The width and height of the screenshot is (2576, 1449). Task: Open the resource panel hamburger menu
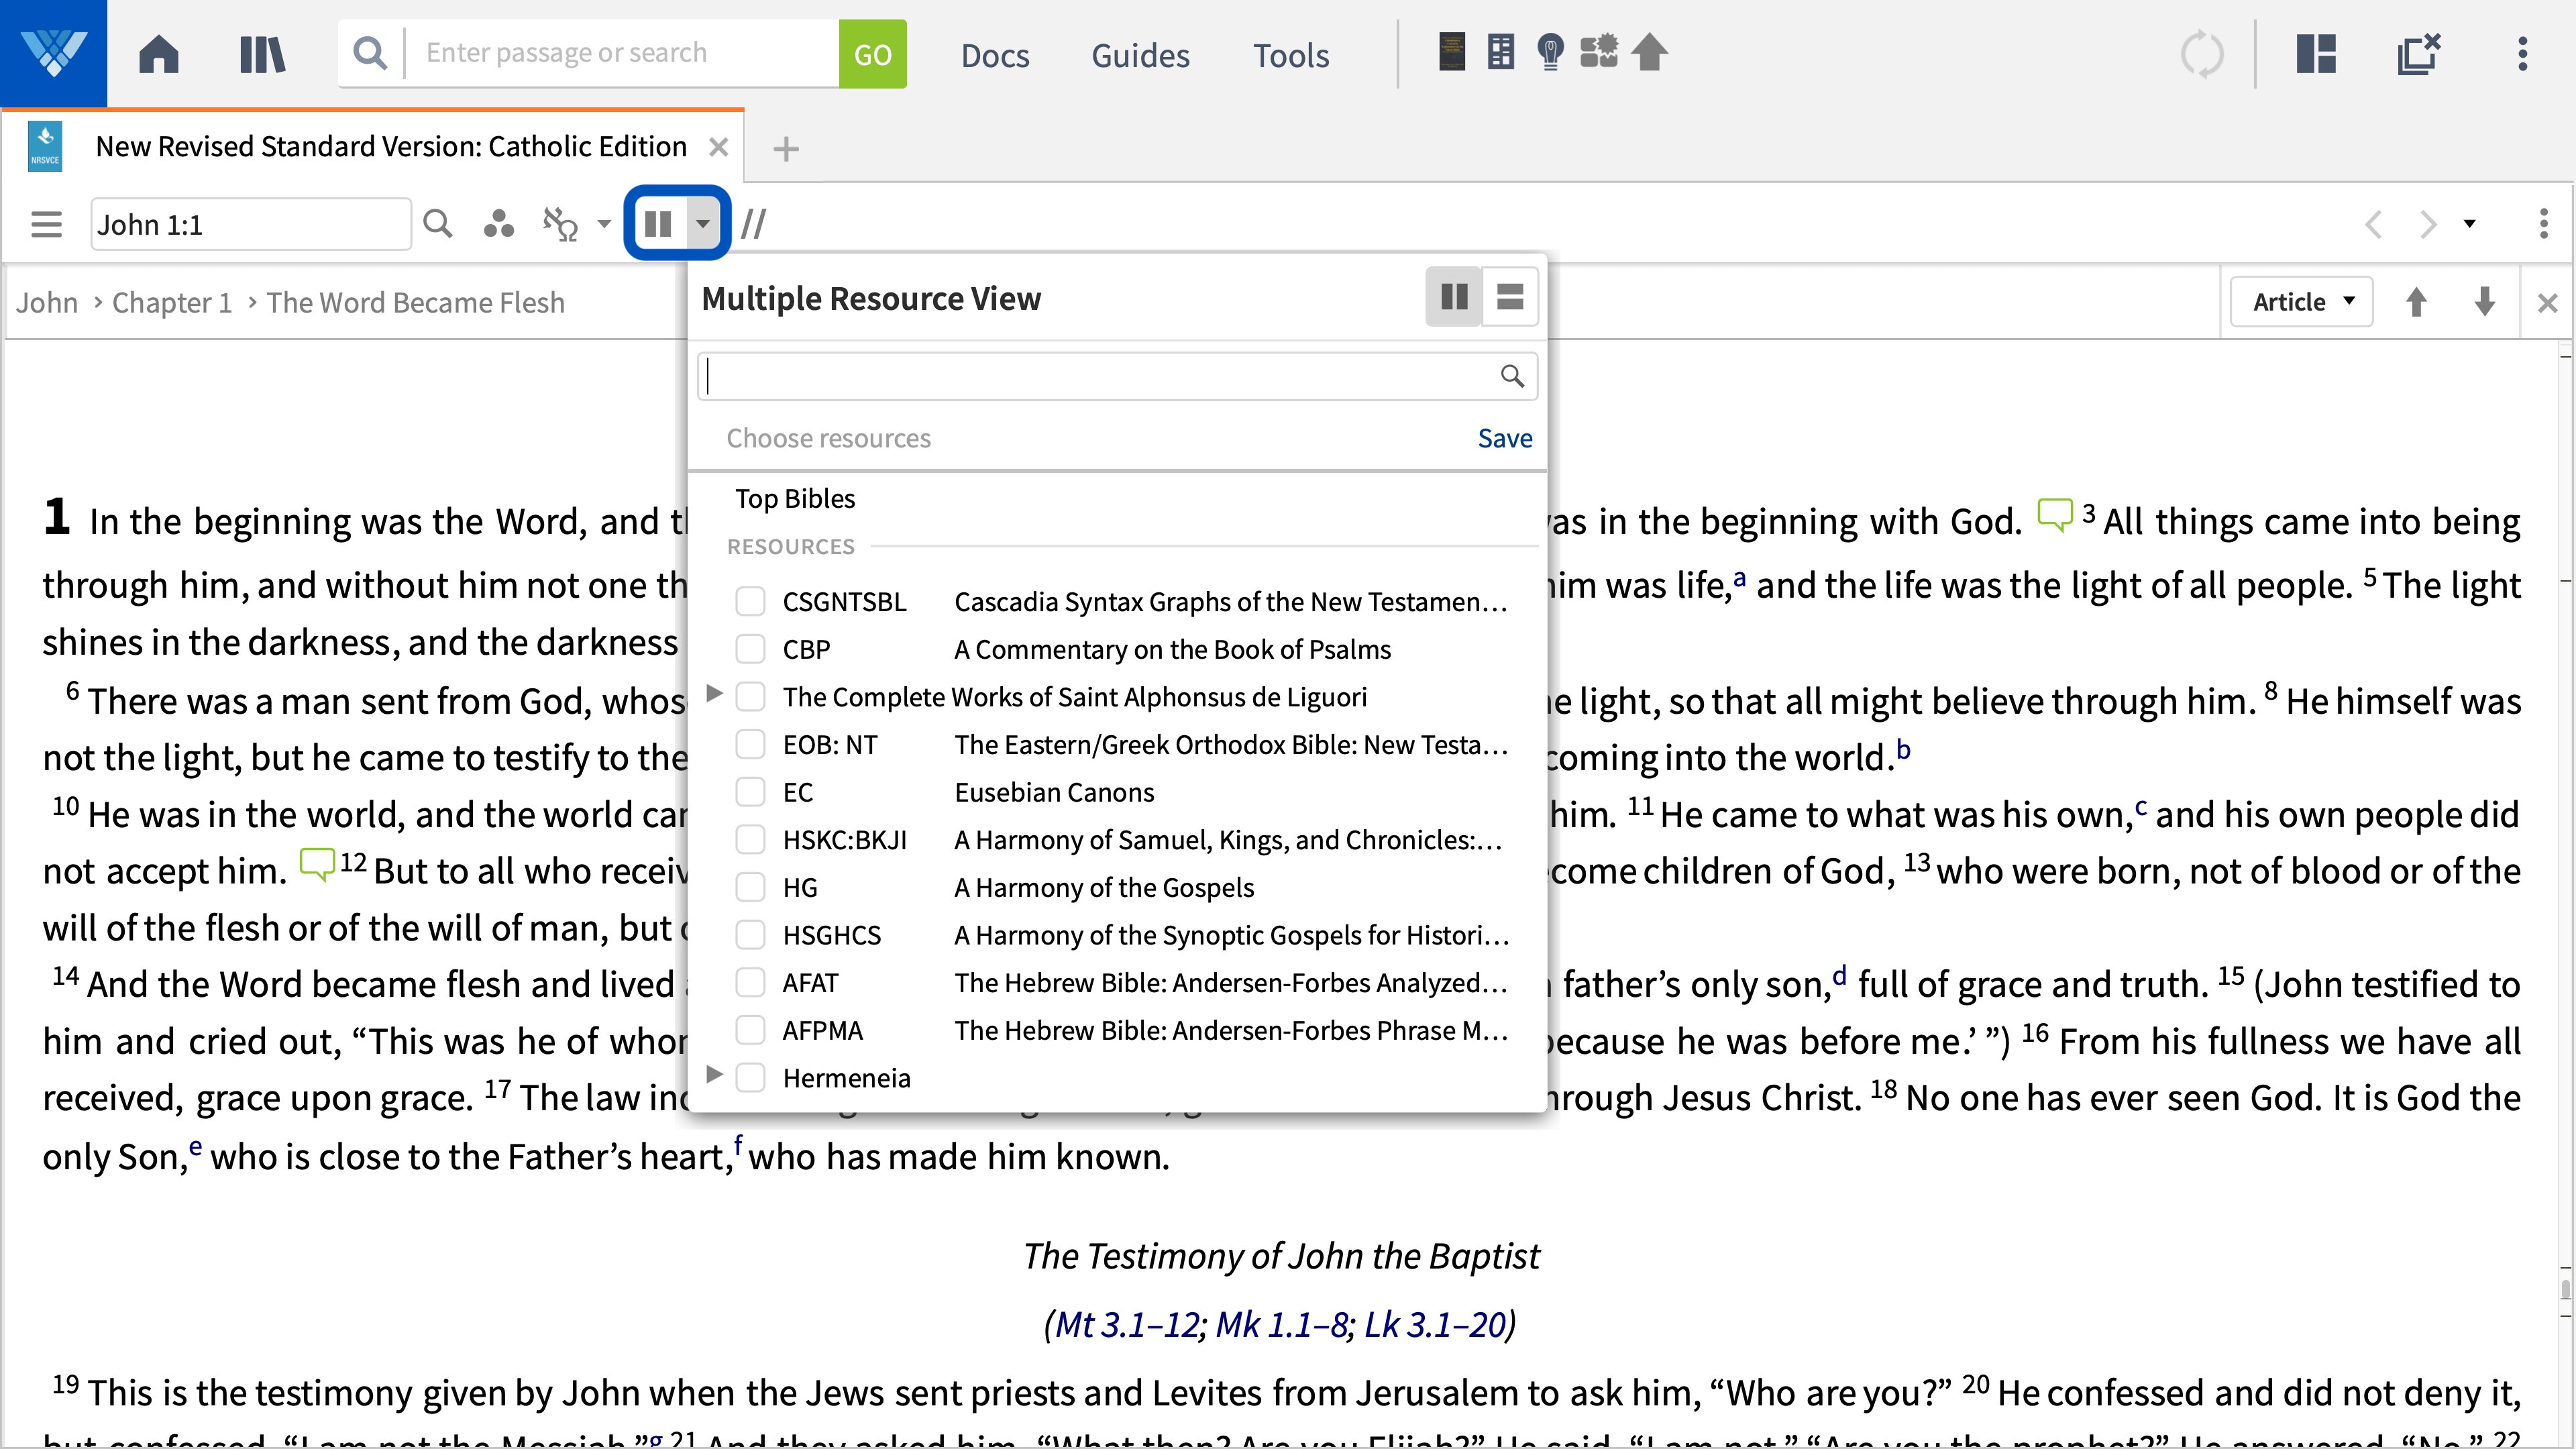[x=46, y=224]
